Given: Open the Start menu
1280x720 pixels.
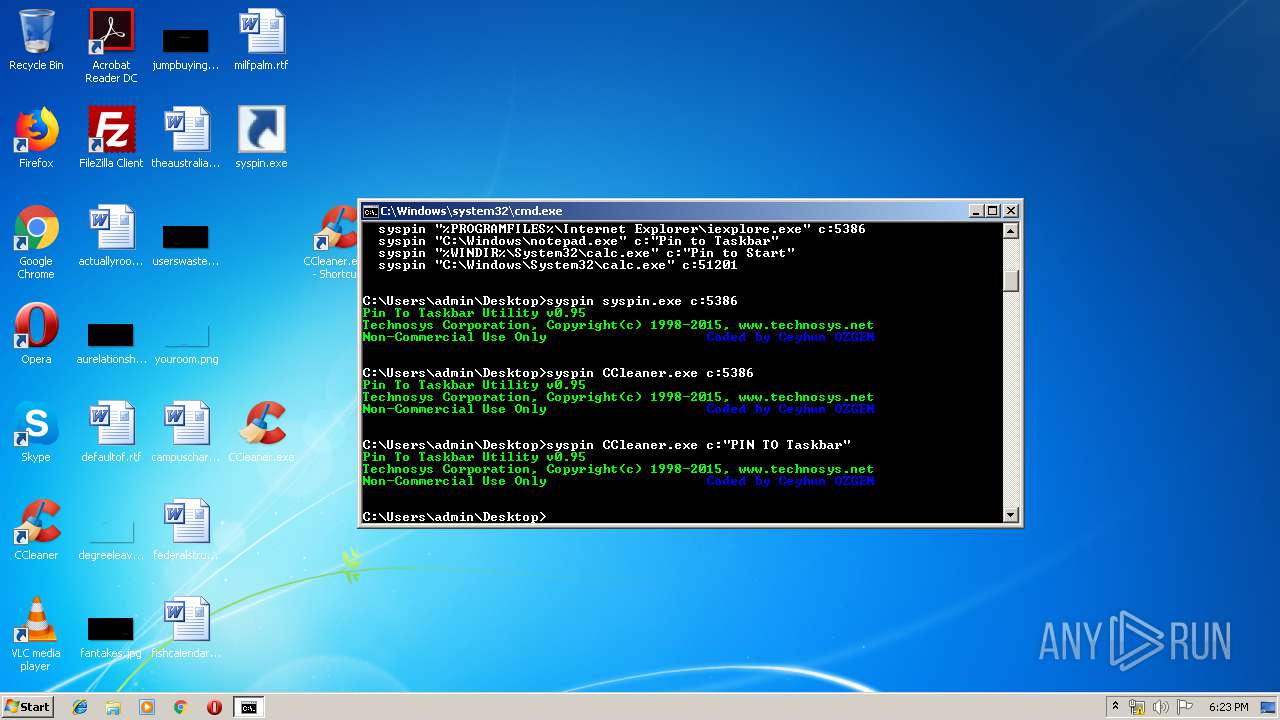Looking at the screenshot, I should click(x=27, y=707).
